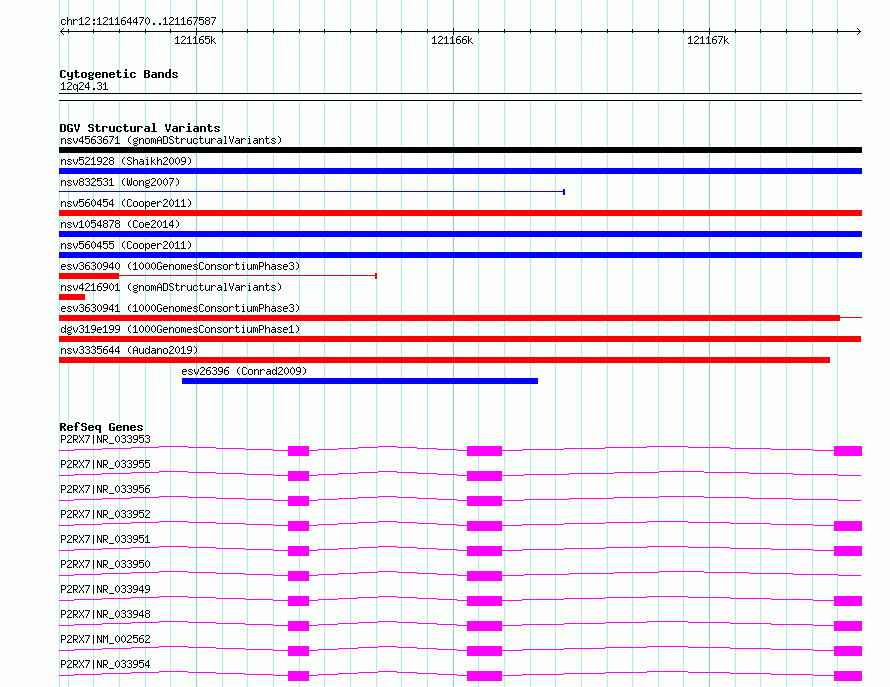Click the red bar under esv3630941
Viewport: 890px width, 687px height.
point(450,318)
